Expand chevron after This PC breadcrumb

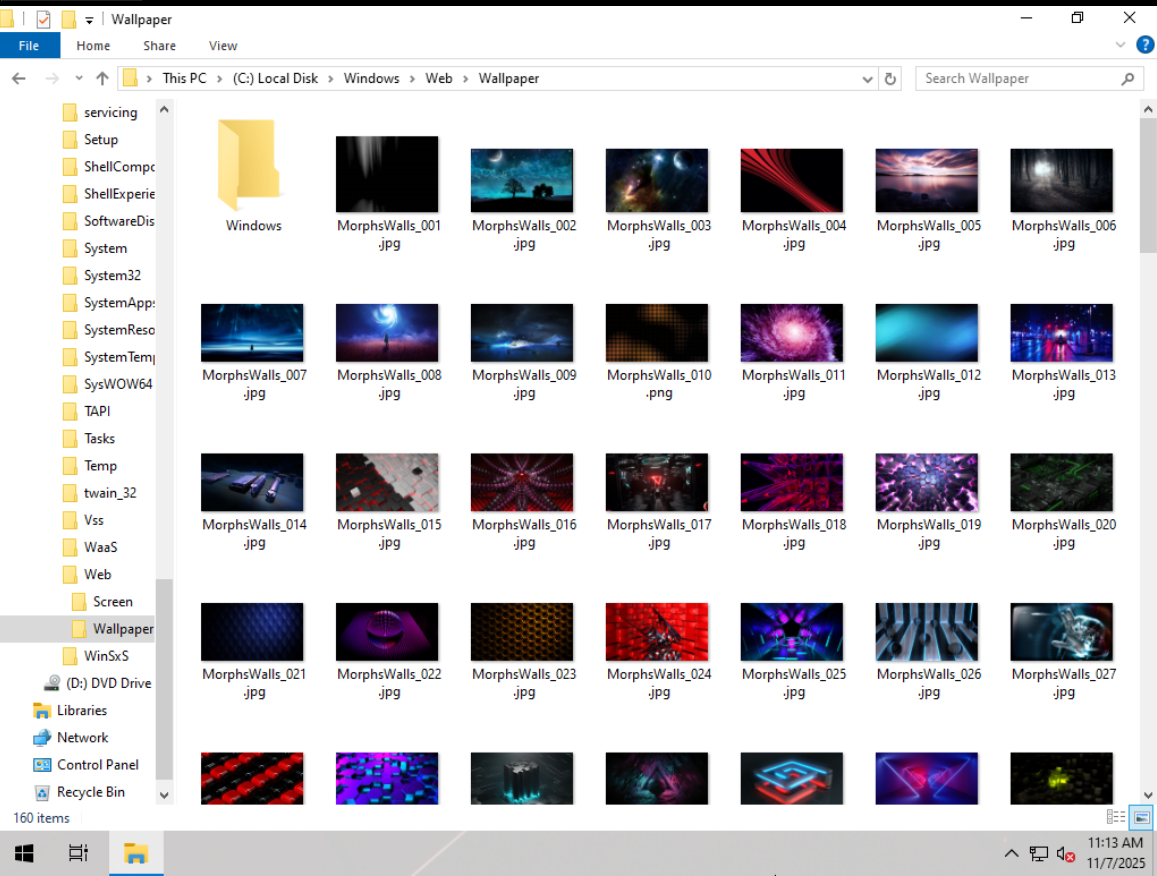tap(219, 78)
